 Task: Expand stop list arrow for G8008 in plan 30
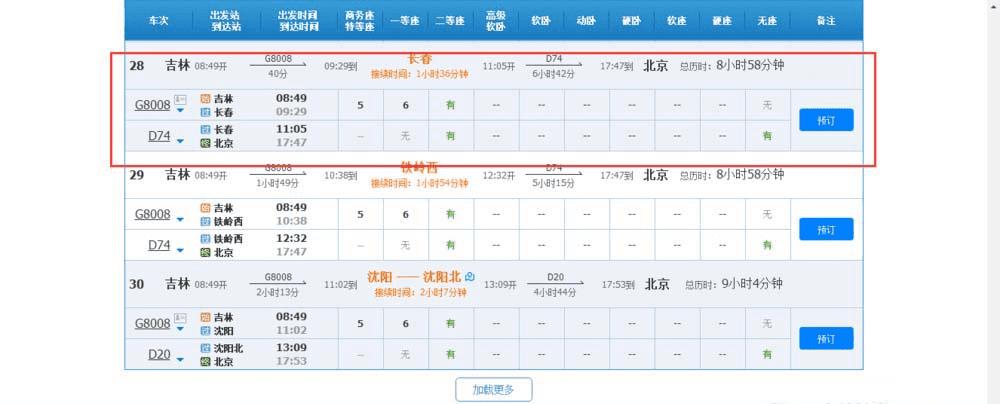180,329
